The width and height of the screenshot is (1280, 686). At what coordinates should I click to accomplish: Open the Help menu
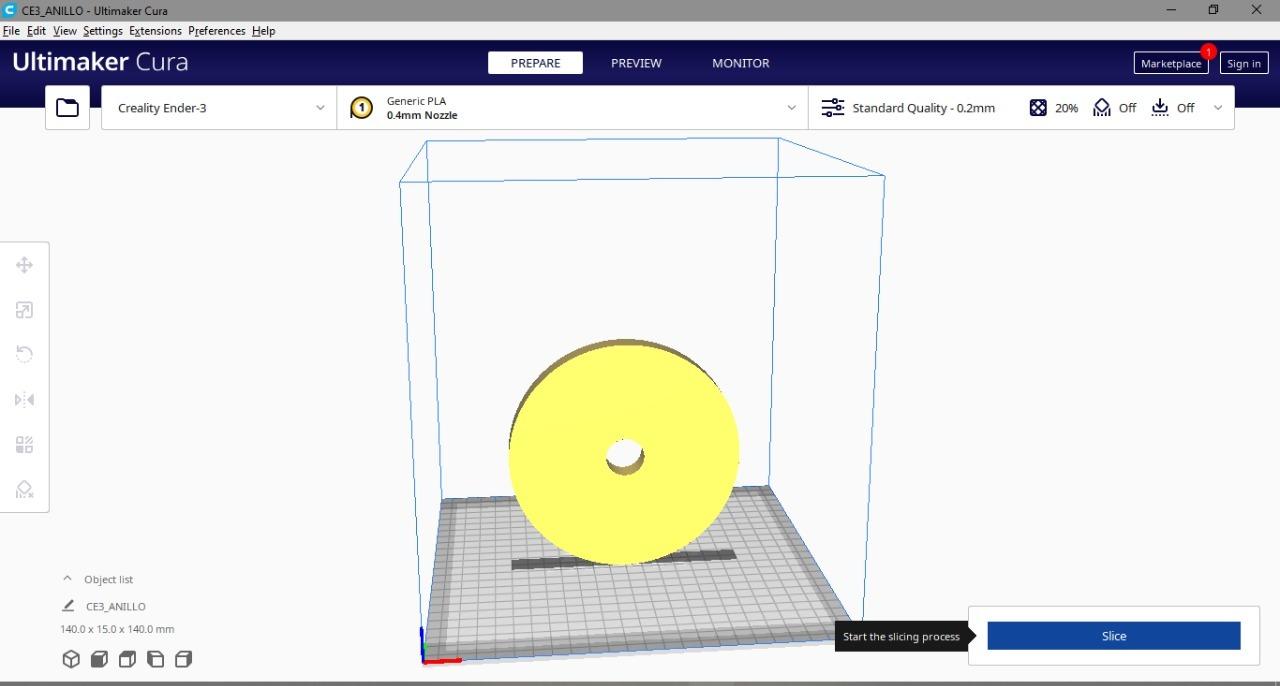point(263,31)
